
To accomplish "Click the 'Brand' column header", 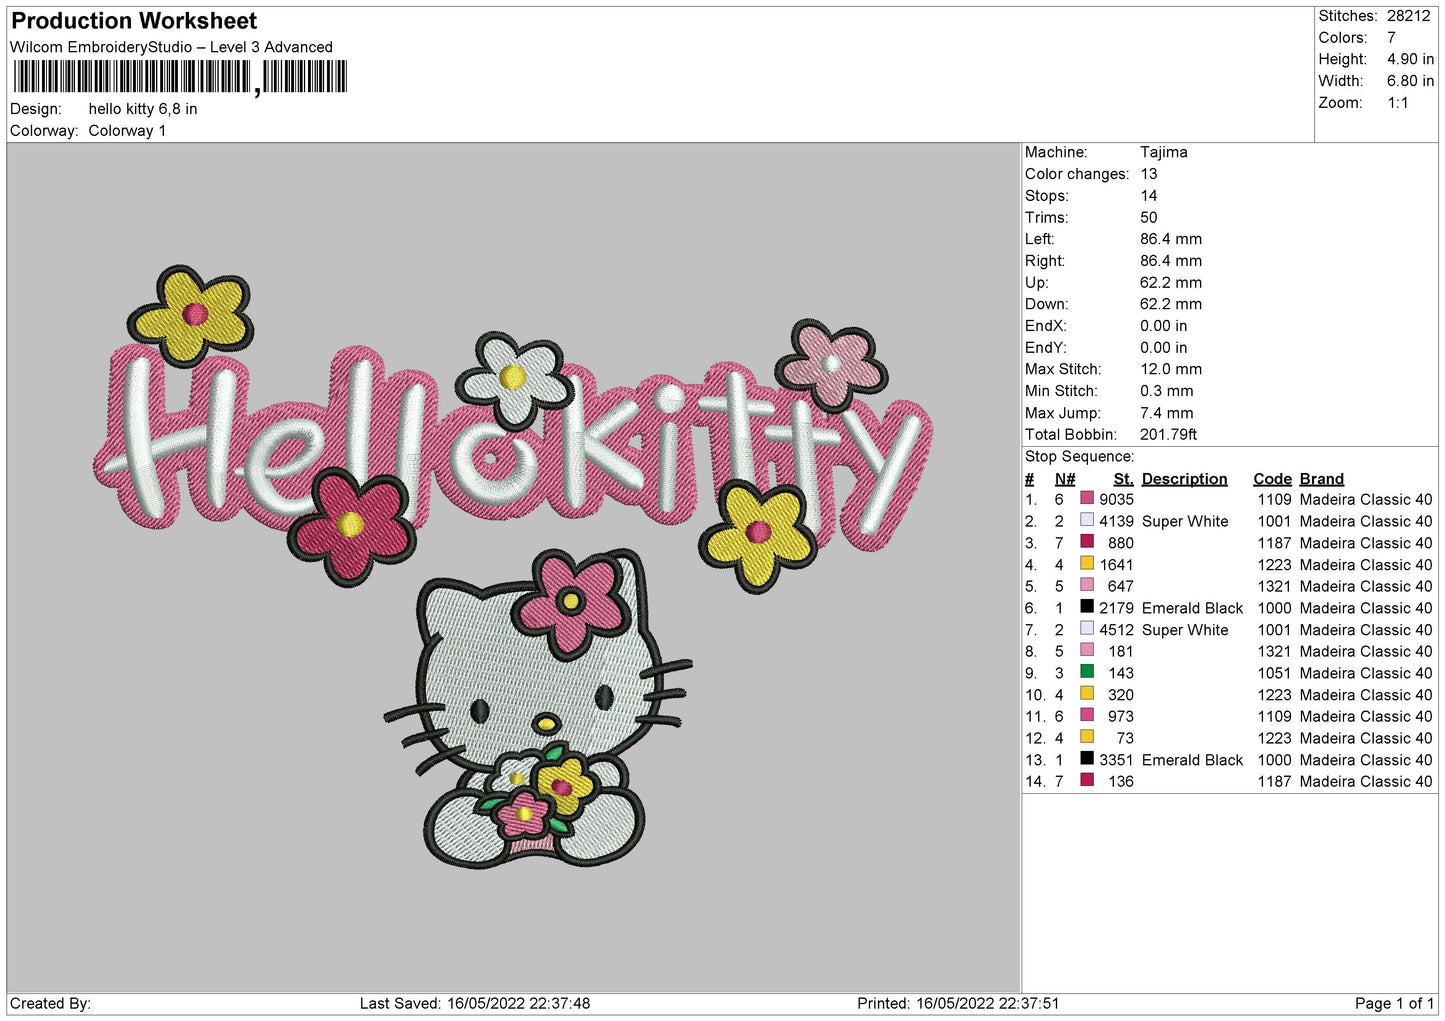I will click(x=1322, y=479).
